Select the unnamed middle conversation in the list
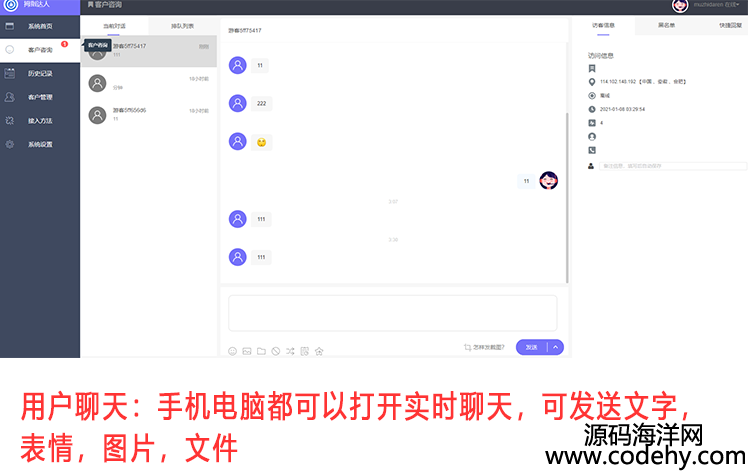Viewport: 750px width, 476px height. click(149, 83)
